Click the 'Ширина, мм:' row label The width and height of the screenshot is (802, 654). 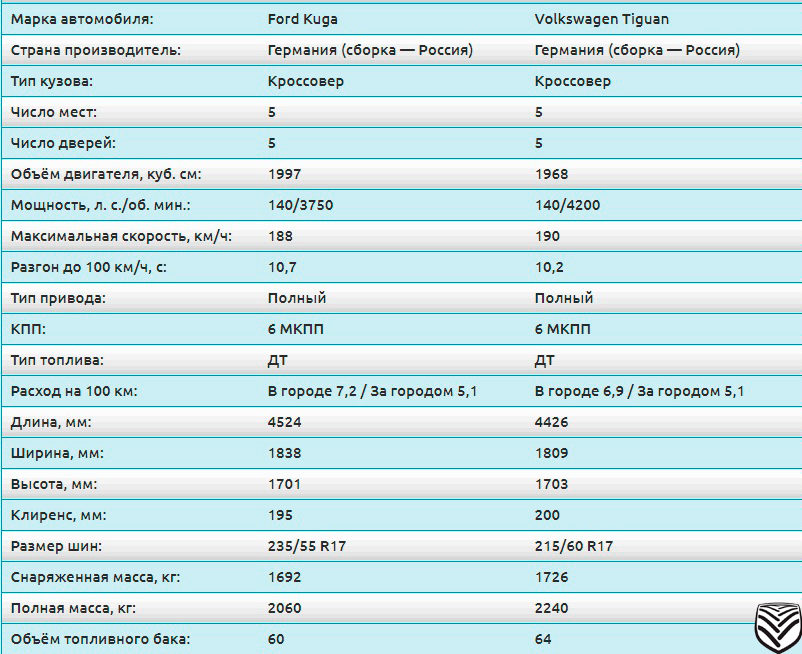[x=57, y=454]
